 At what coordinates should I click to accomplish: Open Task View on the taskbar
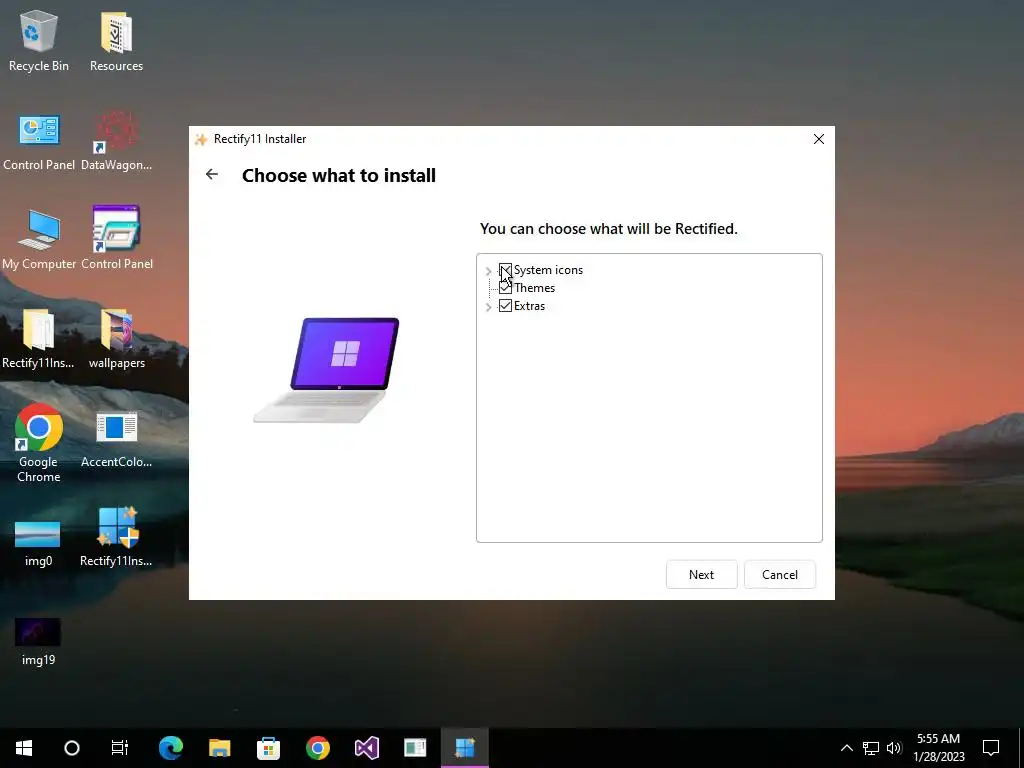[x=120, y=748]
